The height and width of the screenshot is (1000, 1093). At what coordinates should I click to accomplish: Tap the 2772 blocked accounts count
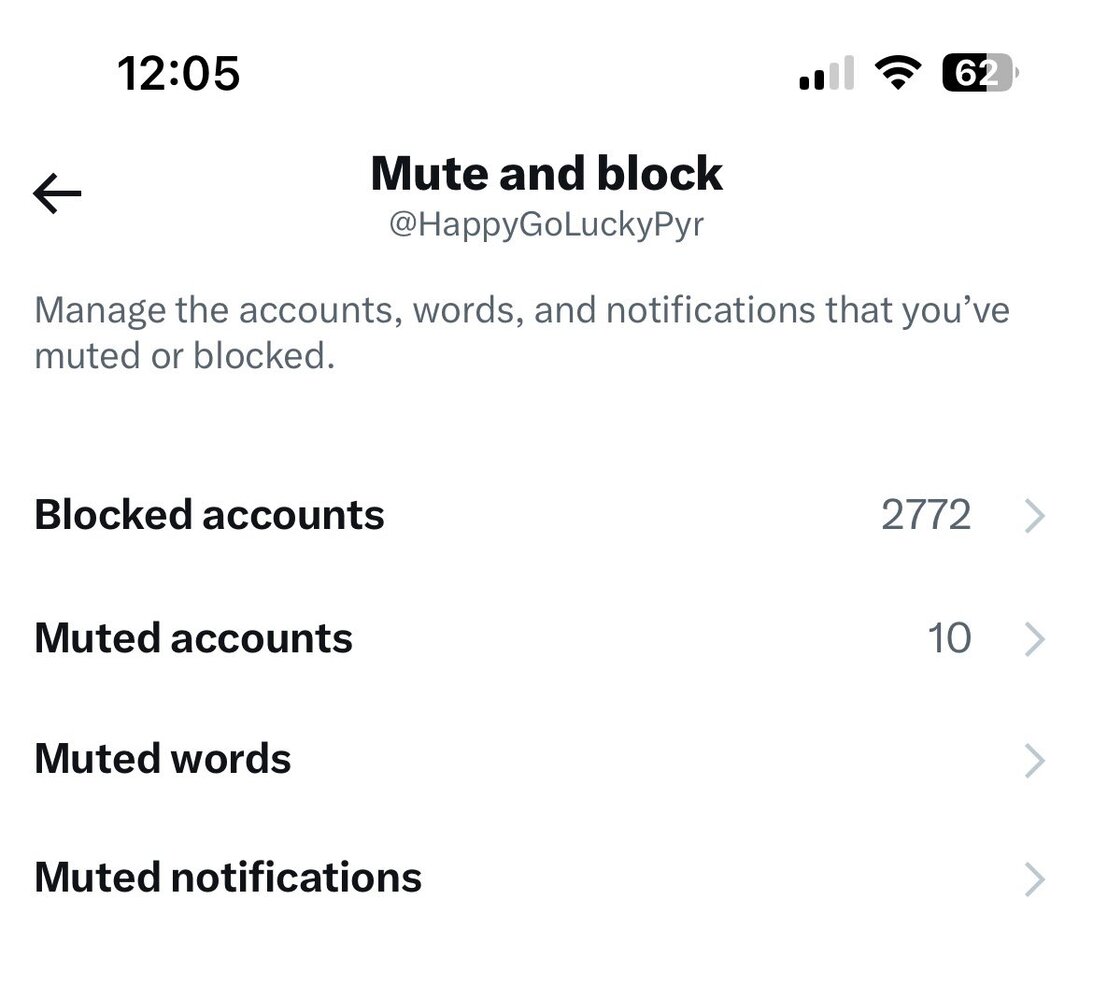[925, 515]
